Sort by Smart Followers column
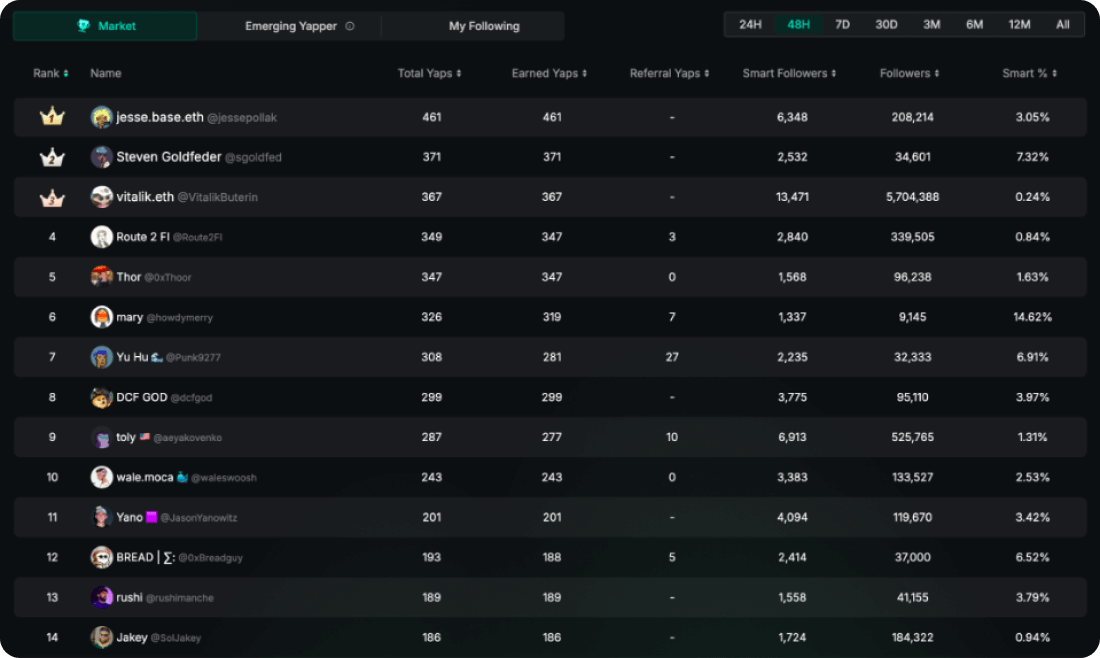The image size is (1100, 658). [x=789, y=73]
